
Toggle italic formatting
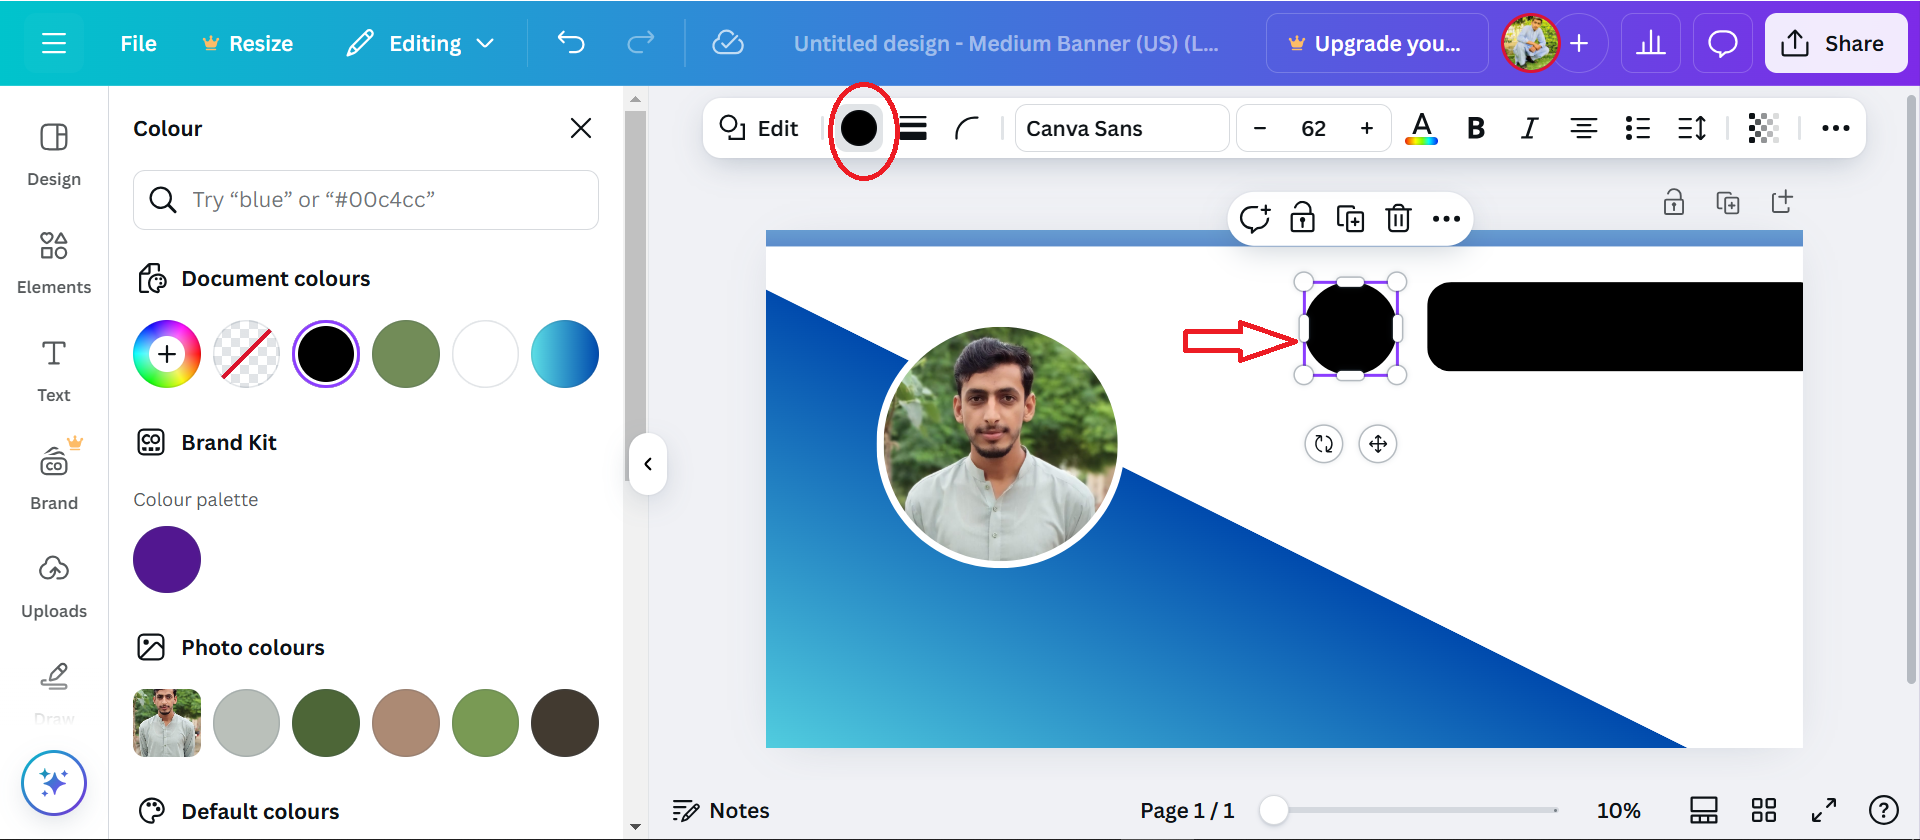point(1529,128)
